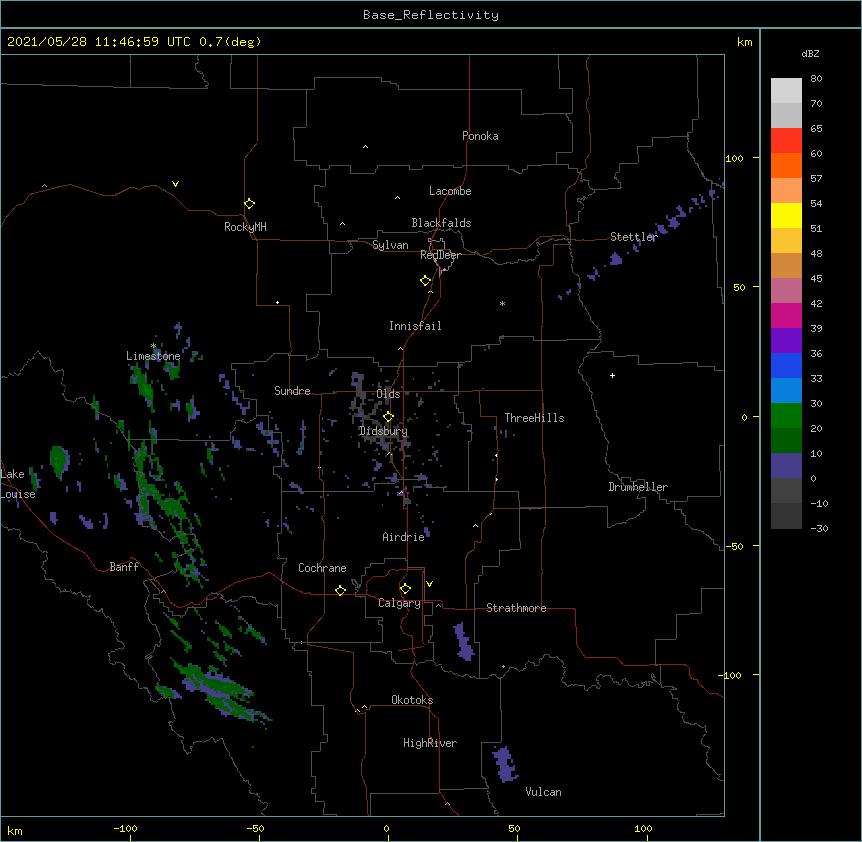
Task: Click the Didsbury label
Action: point(383,431)
